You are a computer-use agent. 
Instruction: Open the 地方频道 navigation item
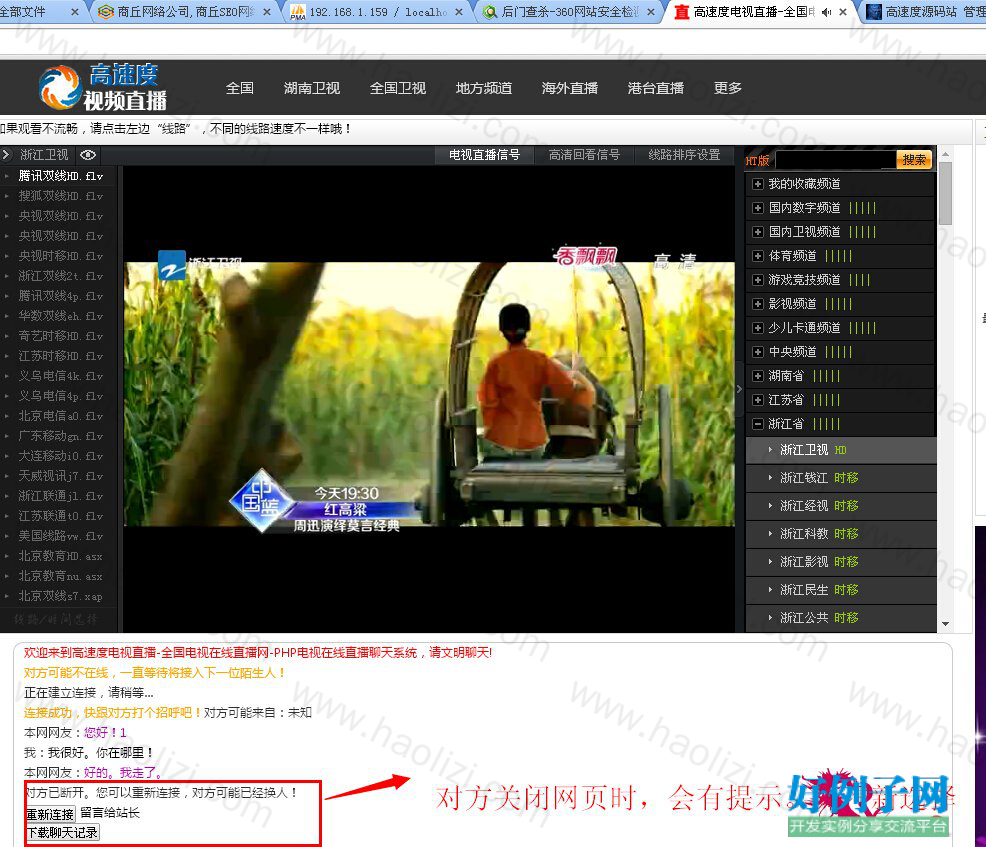pos(484,88)
